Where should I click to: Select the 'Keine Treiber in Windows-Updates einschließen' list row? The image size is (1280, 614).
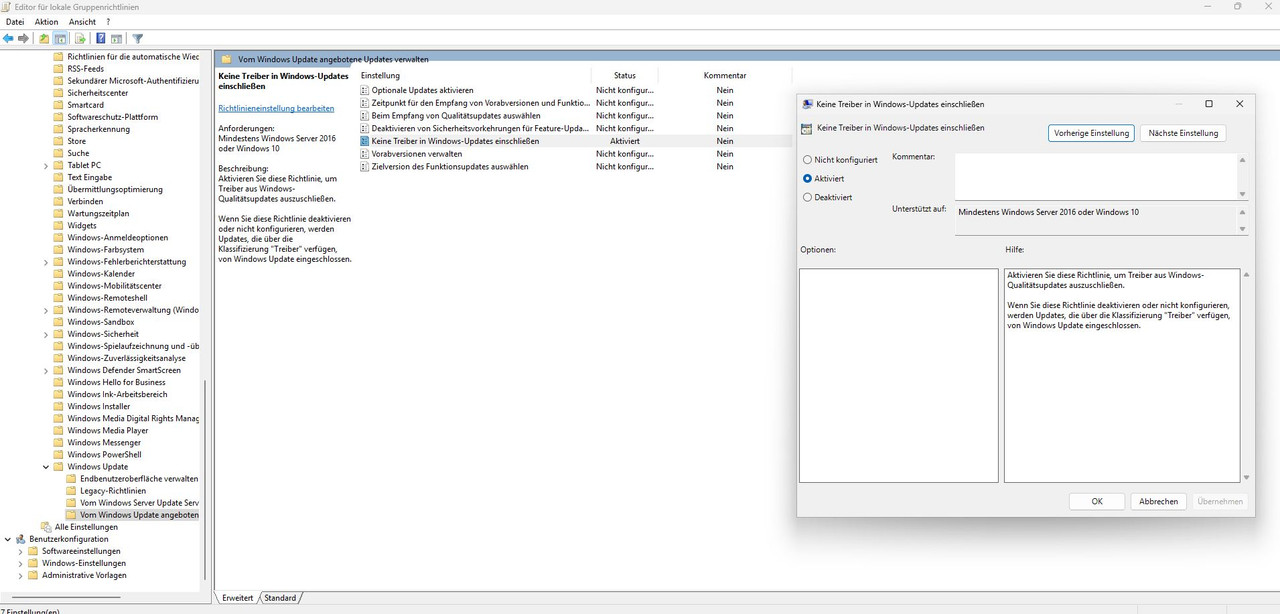pos(574,141)
